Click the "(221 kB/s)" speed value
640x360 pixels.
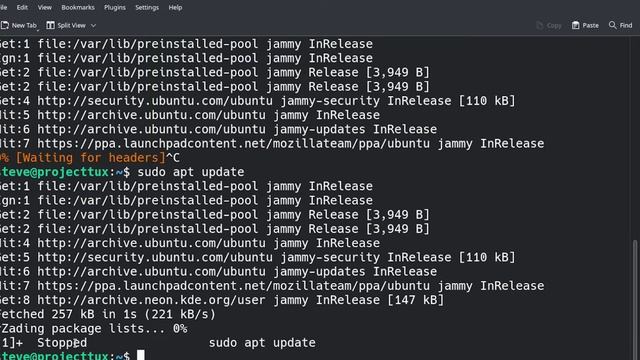pyautogui.click(x=180, y=314)
